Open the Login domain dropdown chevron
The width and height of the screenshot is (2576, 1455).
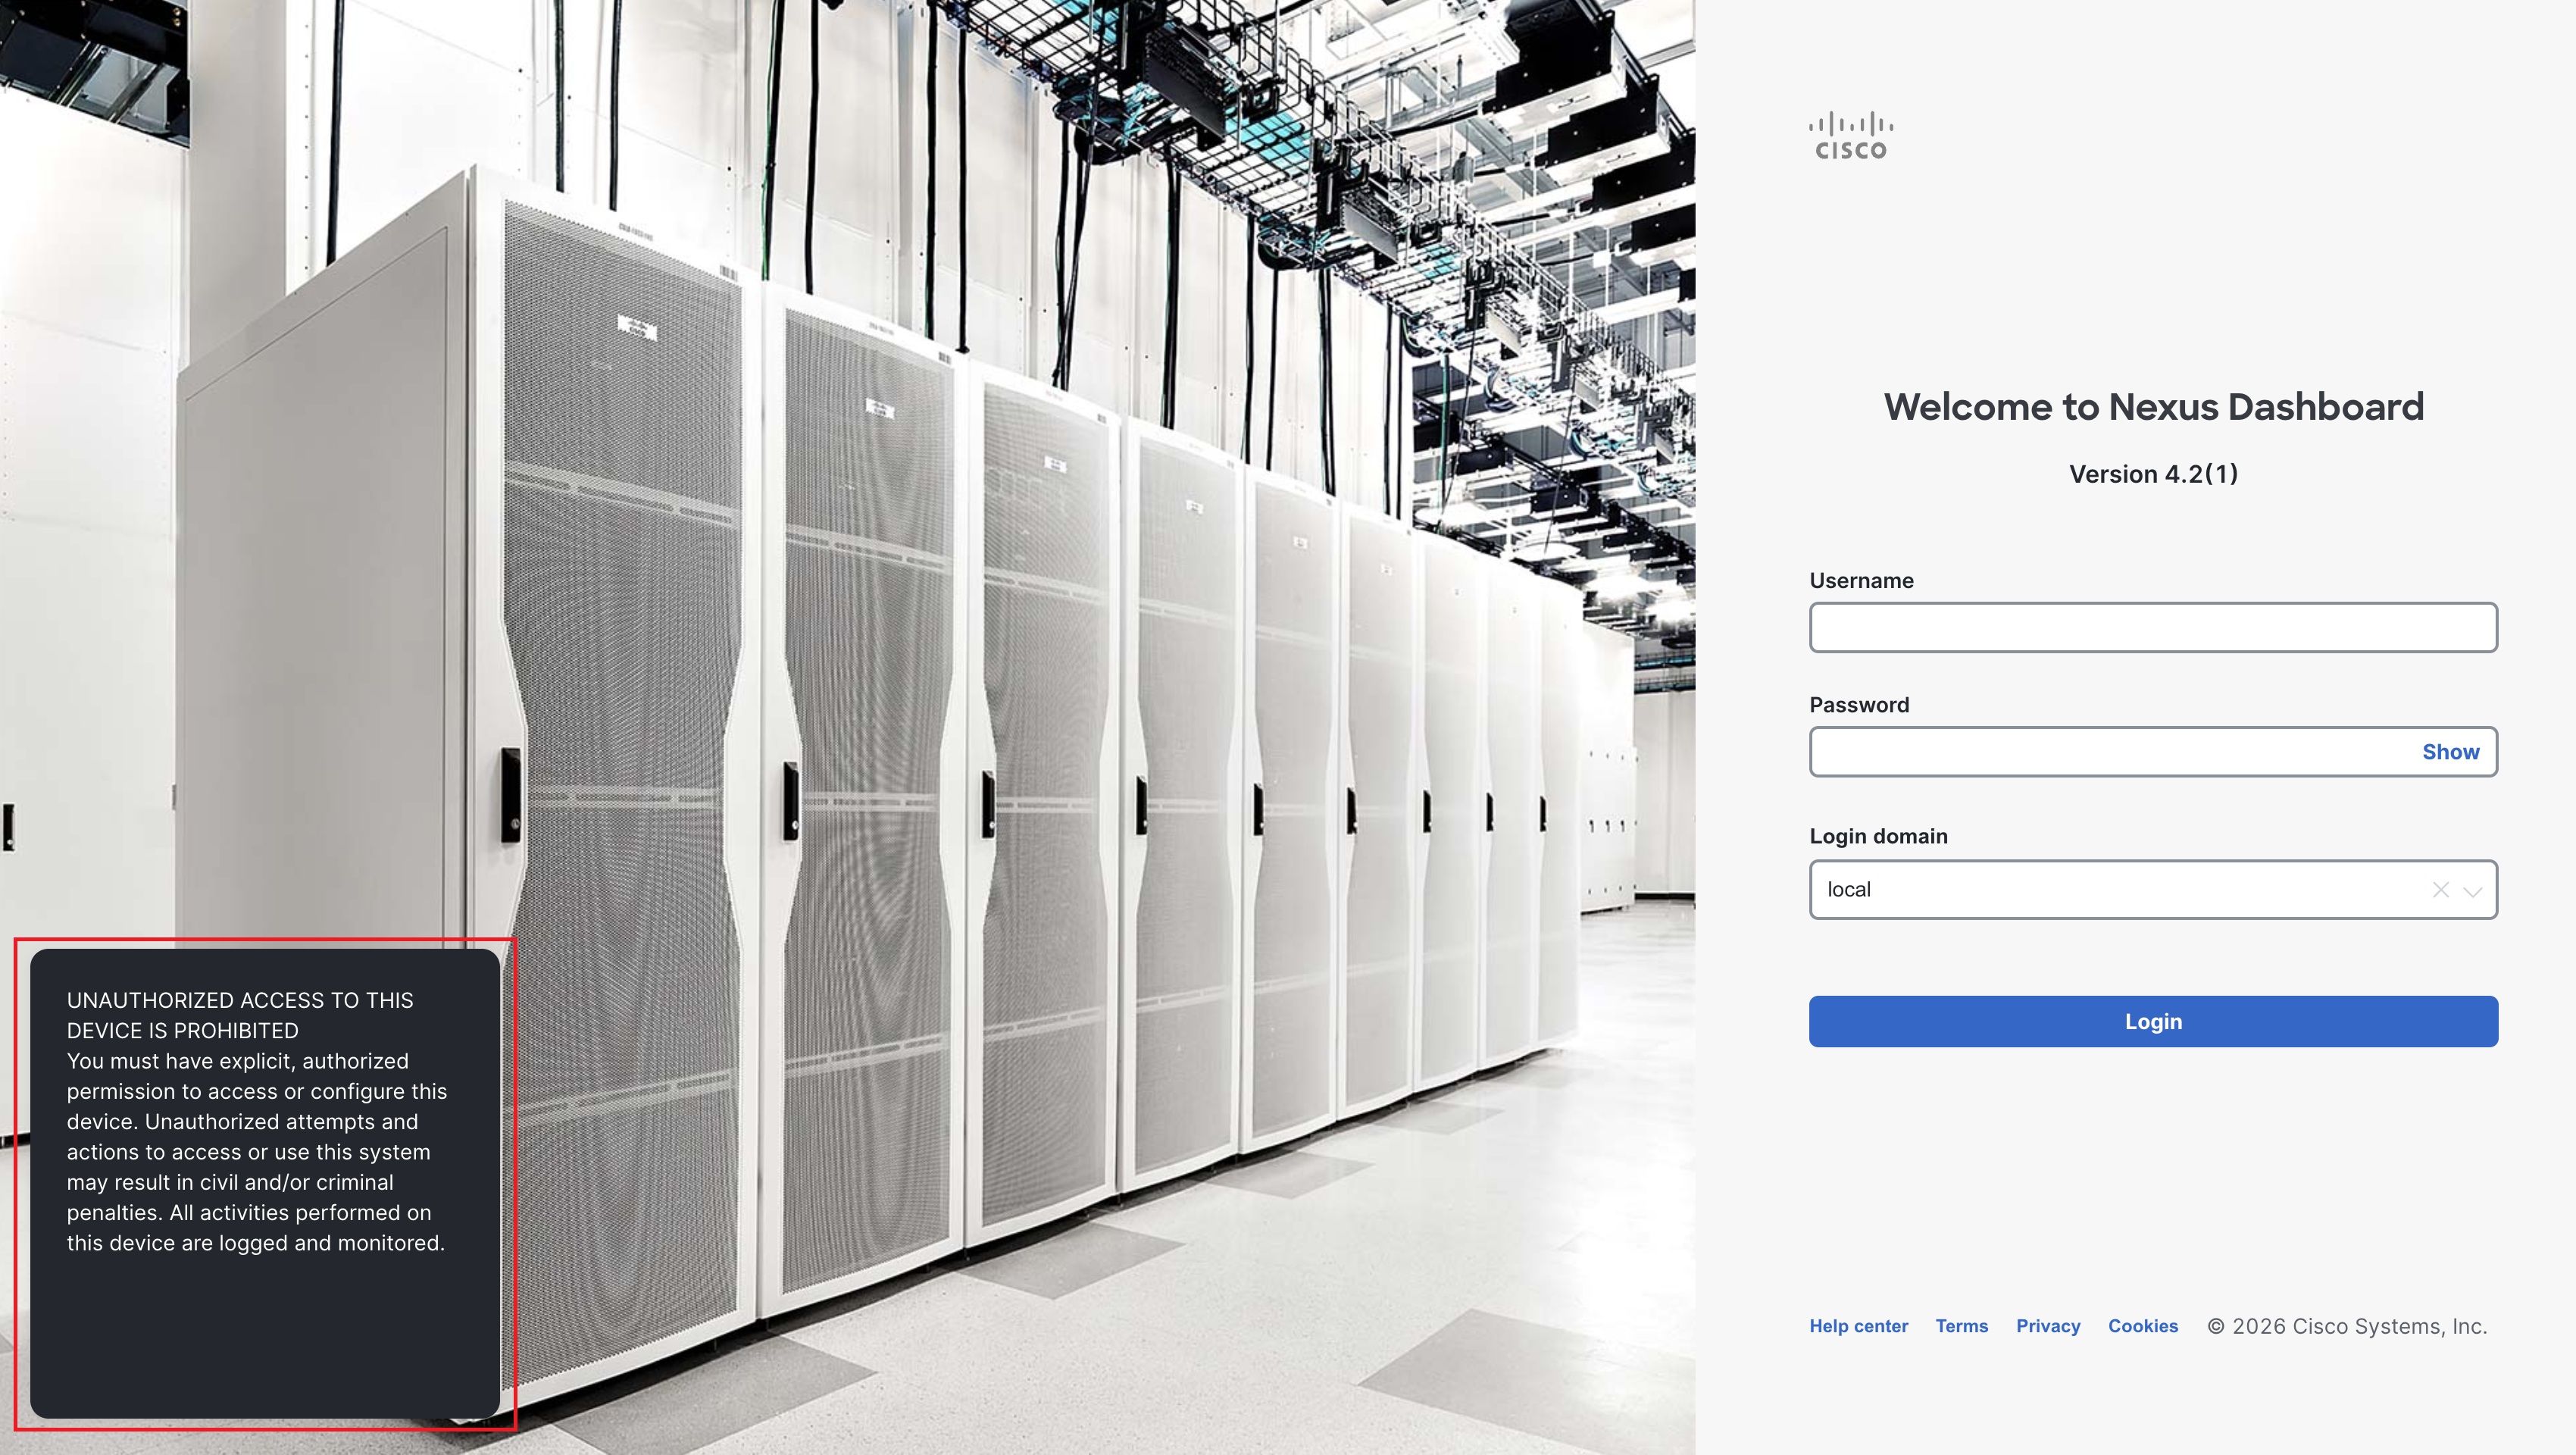tap(2473, 889)
